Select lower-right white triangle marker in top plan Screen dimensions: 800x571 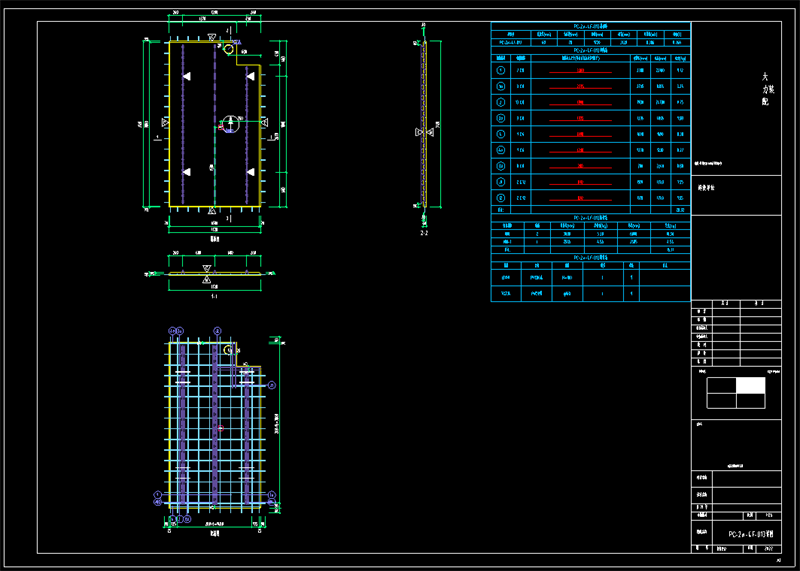point(251,172)
